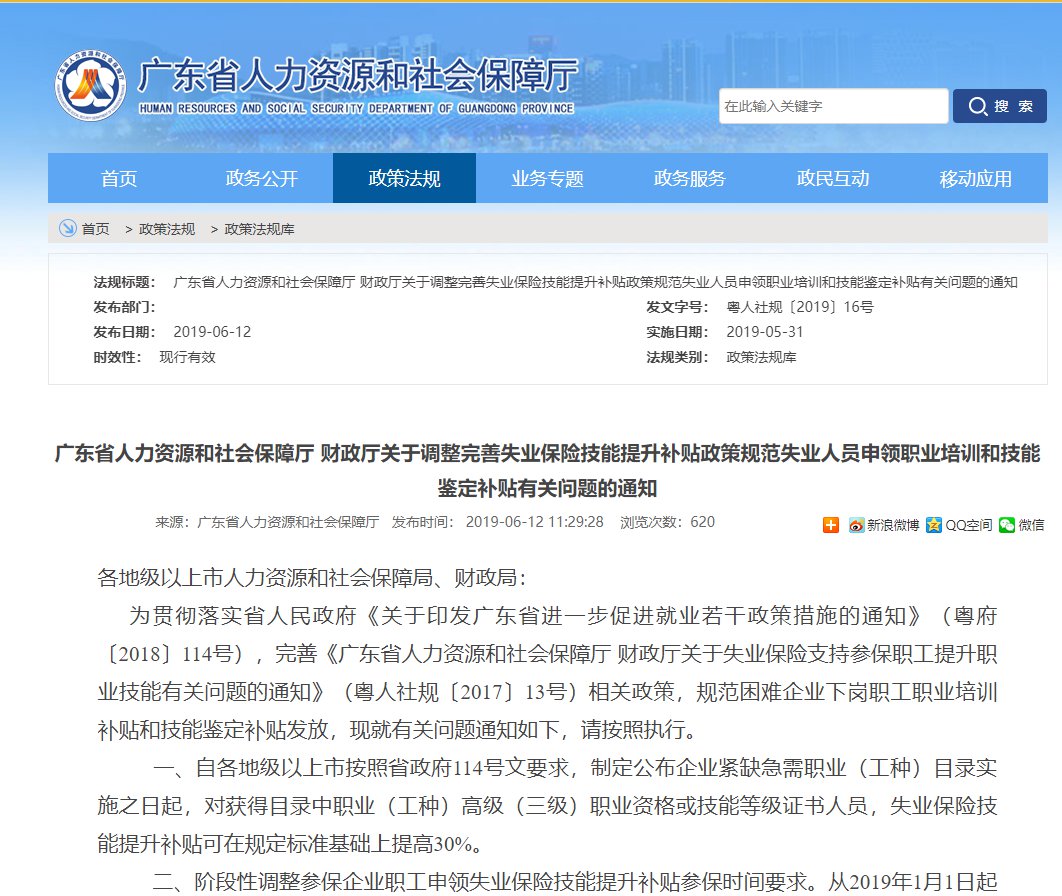Share to QQ空间 using its star icon

click(934, 524)
